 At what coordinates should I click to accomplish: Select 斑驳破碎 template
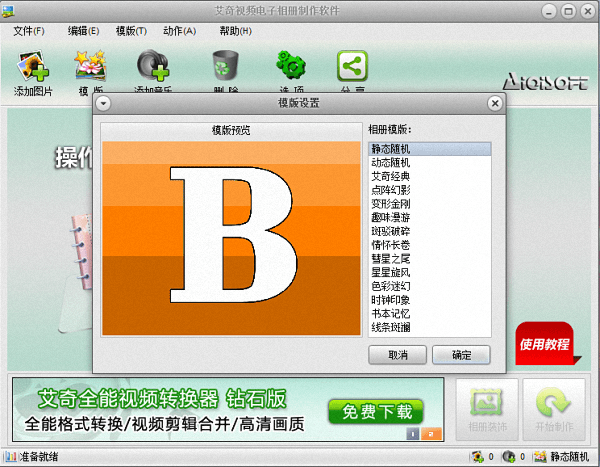click(x=430, y=232)
